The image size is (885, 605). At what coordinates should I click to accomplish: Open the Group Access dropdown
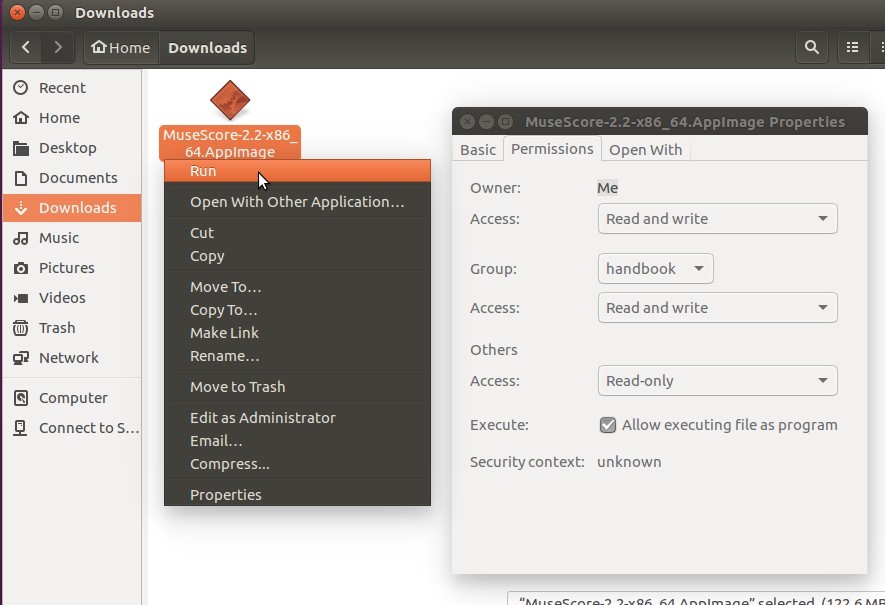point(717,307)
